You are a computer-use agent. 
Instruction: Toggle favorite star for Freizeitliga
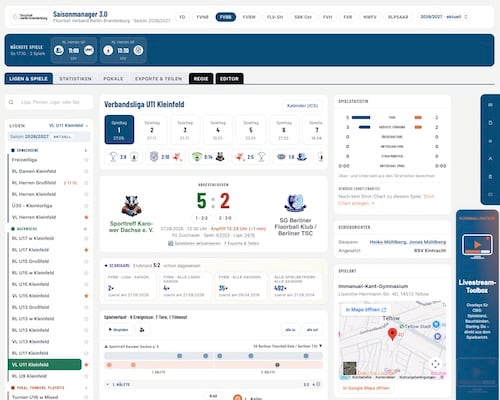(x=86, y=160)
